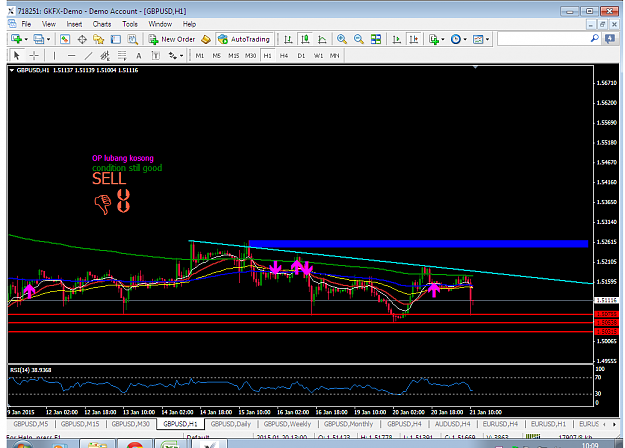Switch to the GBPUSD,Daily chart tab
This screenshot has height=448, width=625.
[231, 424]
